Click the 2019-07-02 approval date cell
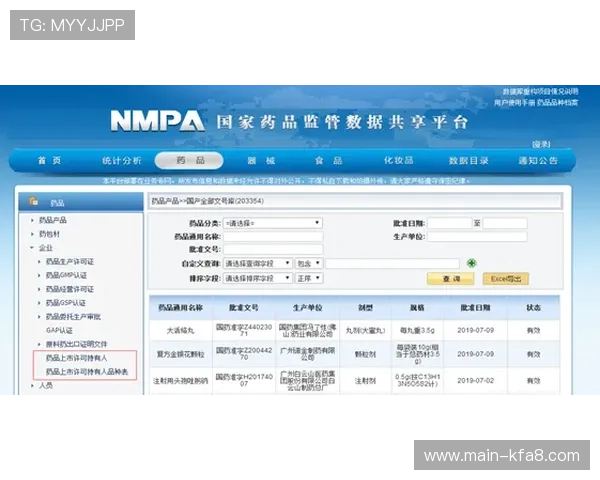The width and height of the screenshot is (600, 480). coord(475,381)
